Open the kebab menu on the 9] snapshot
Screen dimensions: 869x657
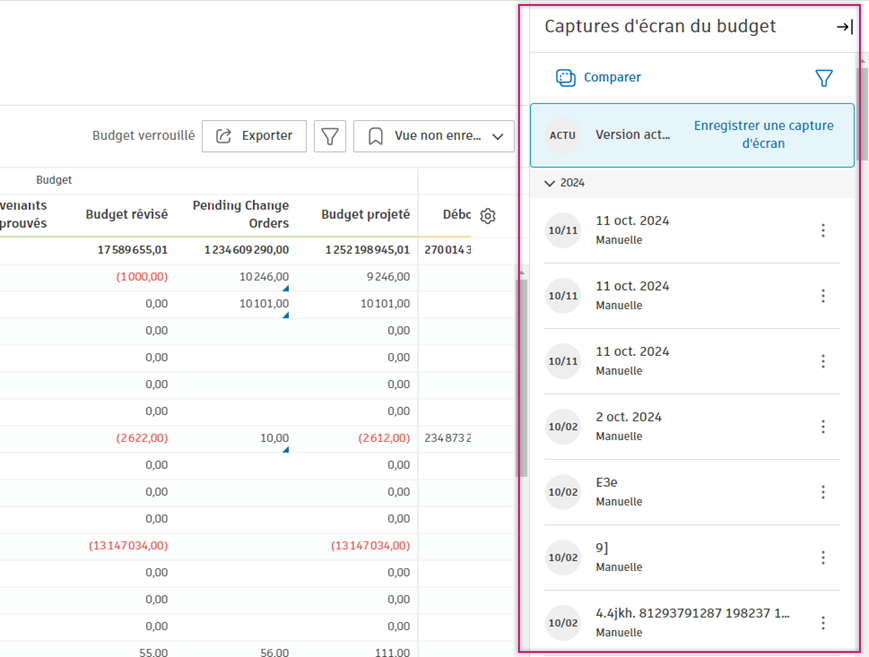823,557
